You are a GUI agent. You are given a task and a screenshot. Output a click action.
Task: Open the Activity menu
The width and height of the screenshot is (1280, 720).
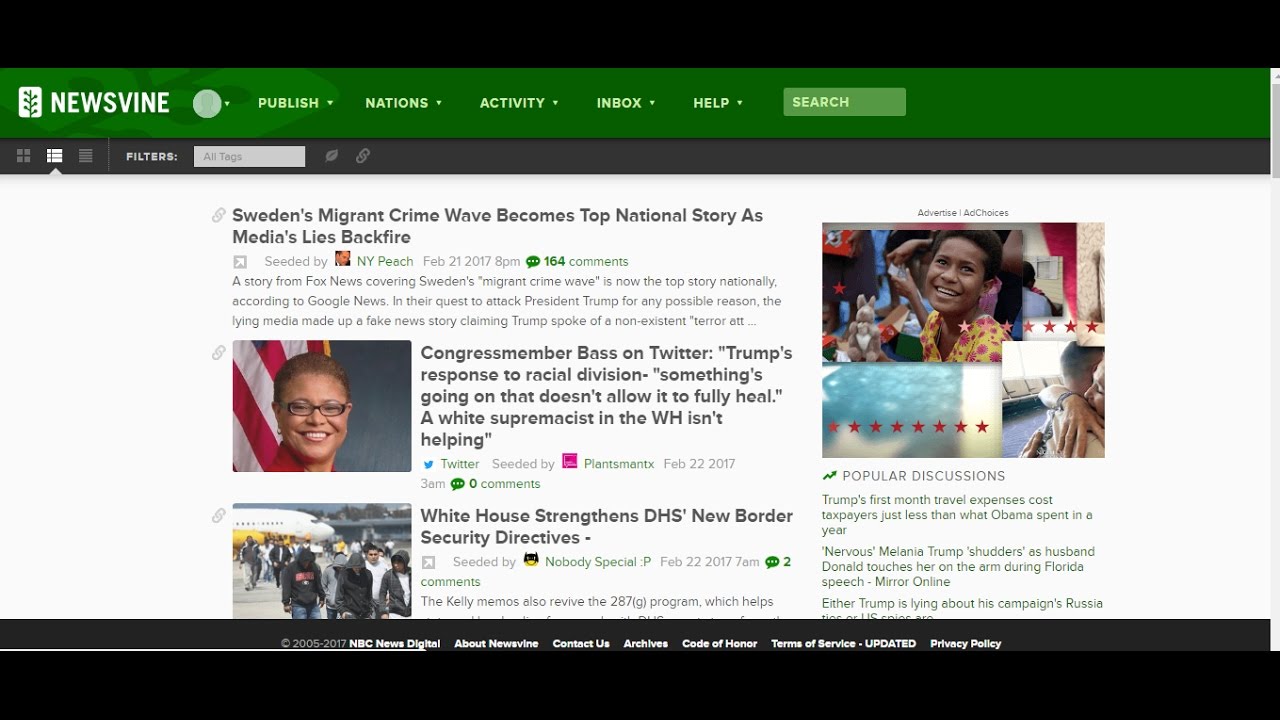512,103
